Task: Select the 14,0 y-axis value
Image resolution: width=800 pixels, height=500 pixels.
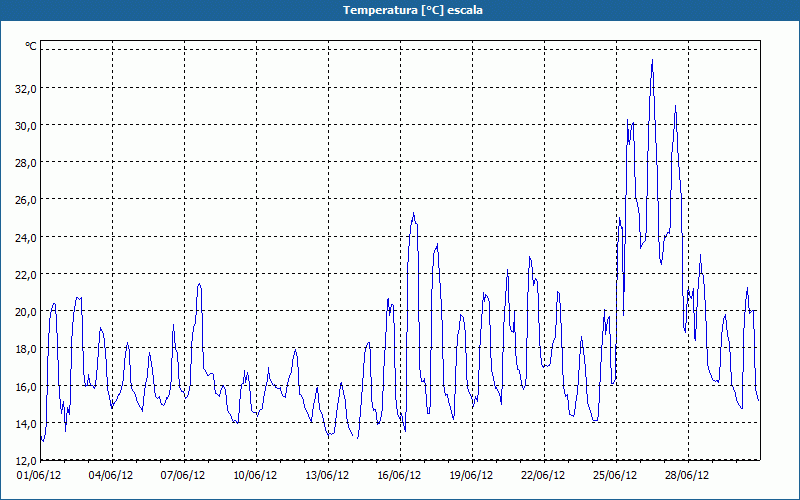Action: click(26, 423)
